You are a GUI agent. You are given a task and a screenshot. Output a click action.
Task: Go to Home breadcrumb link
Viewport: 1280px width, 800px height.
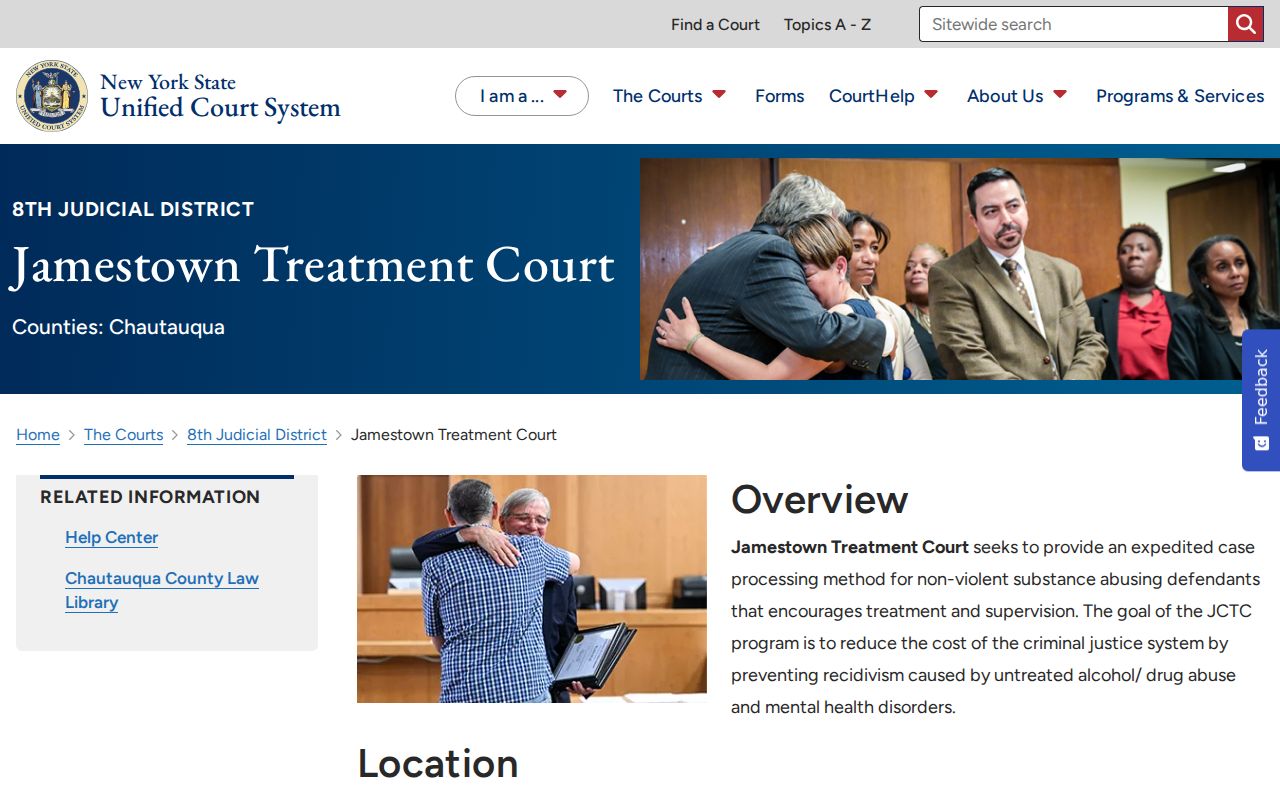[38, 435]
